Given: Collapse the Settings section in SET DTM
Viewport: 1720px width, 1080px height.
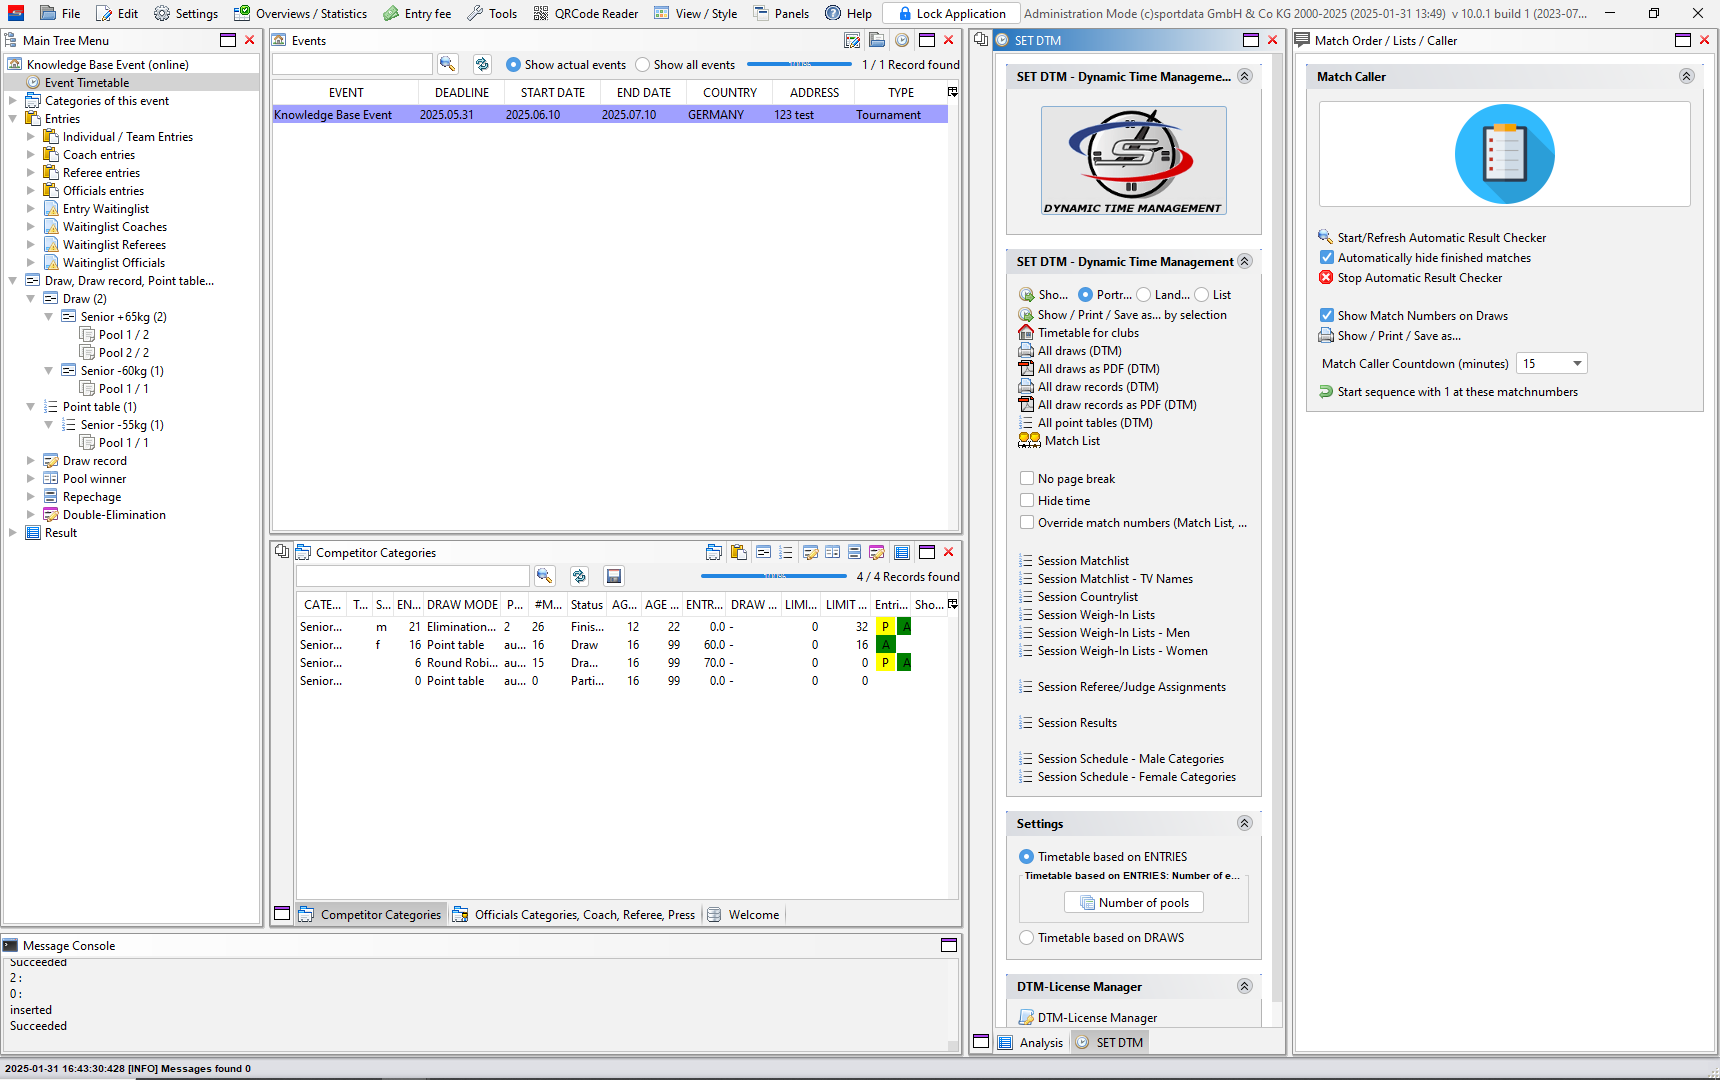Looking at the screenshot, I should point(1244,823).
